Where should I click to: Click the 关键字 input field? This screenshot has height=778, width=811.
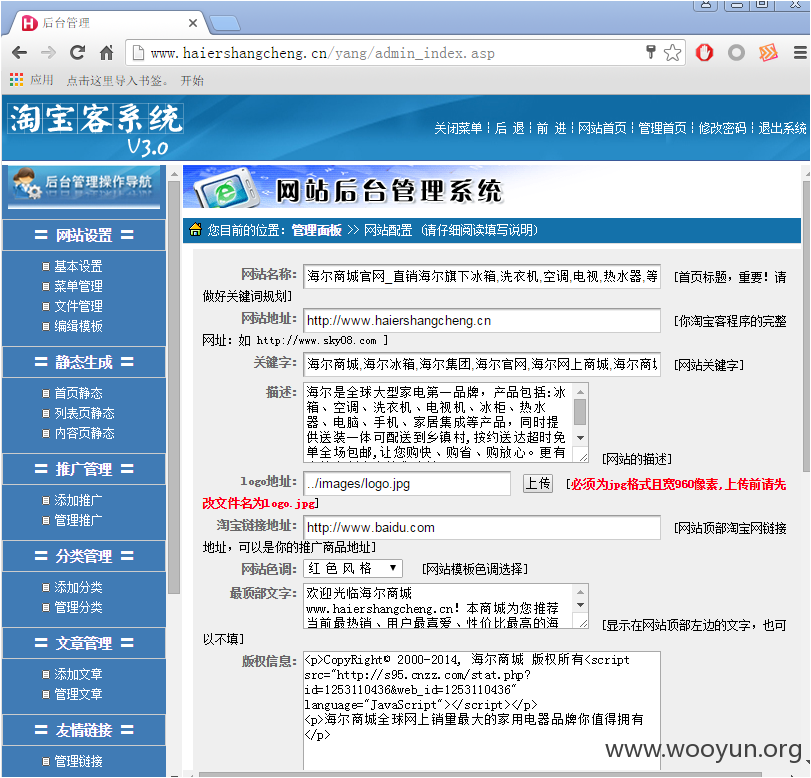pyautogui.click(x=482, y=365)
